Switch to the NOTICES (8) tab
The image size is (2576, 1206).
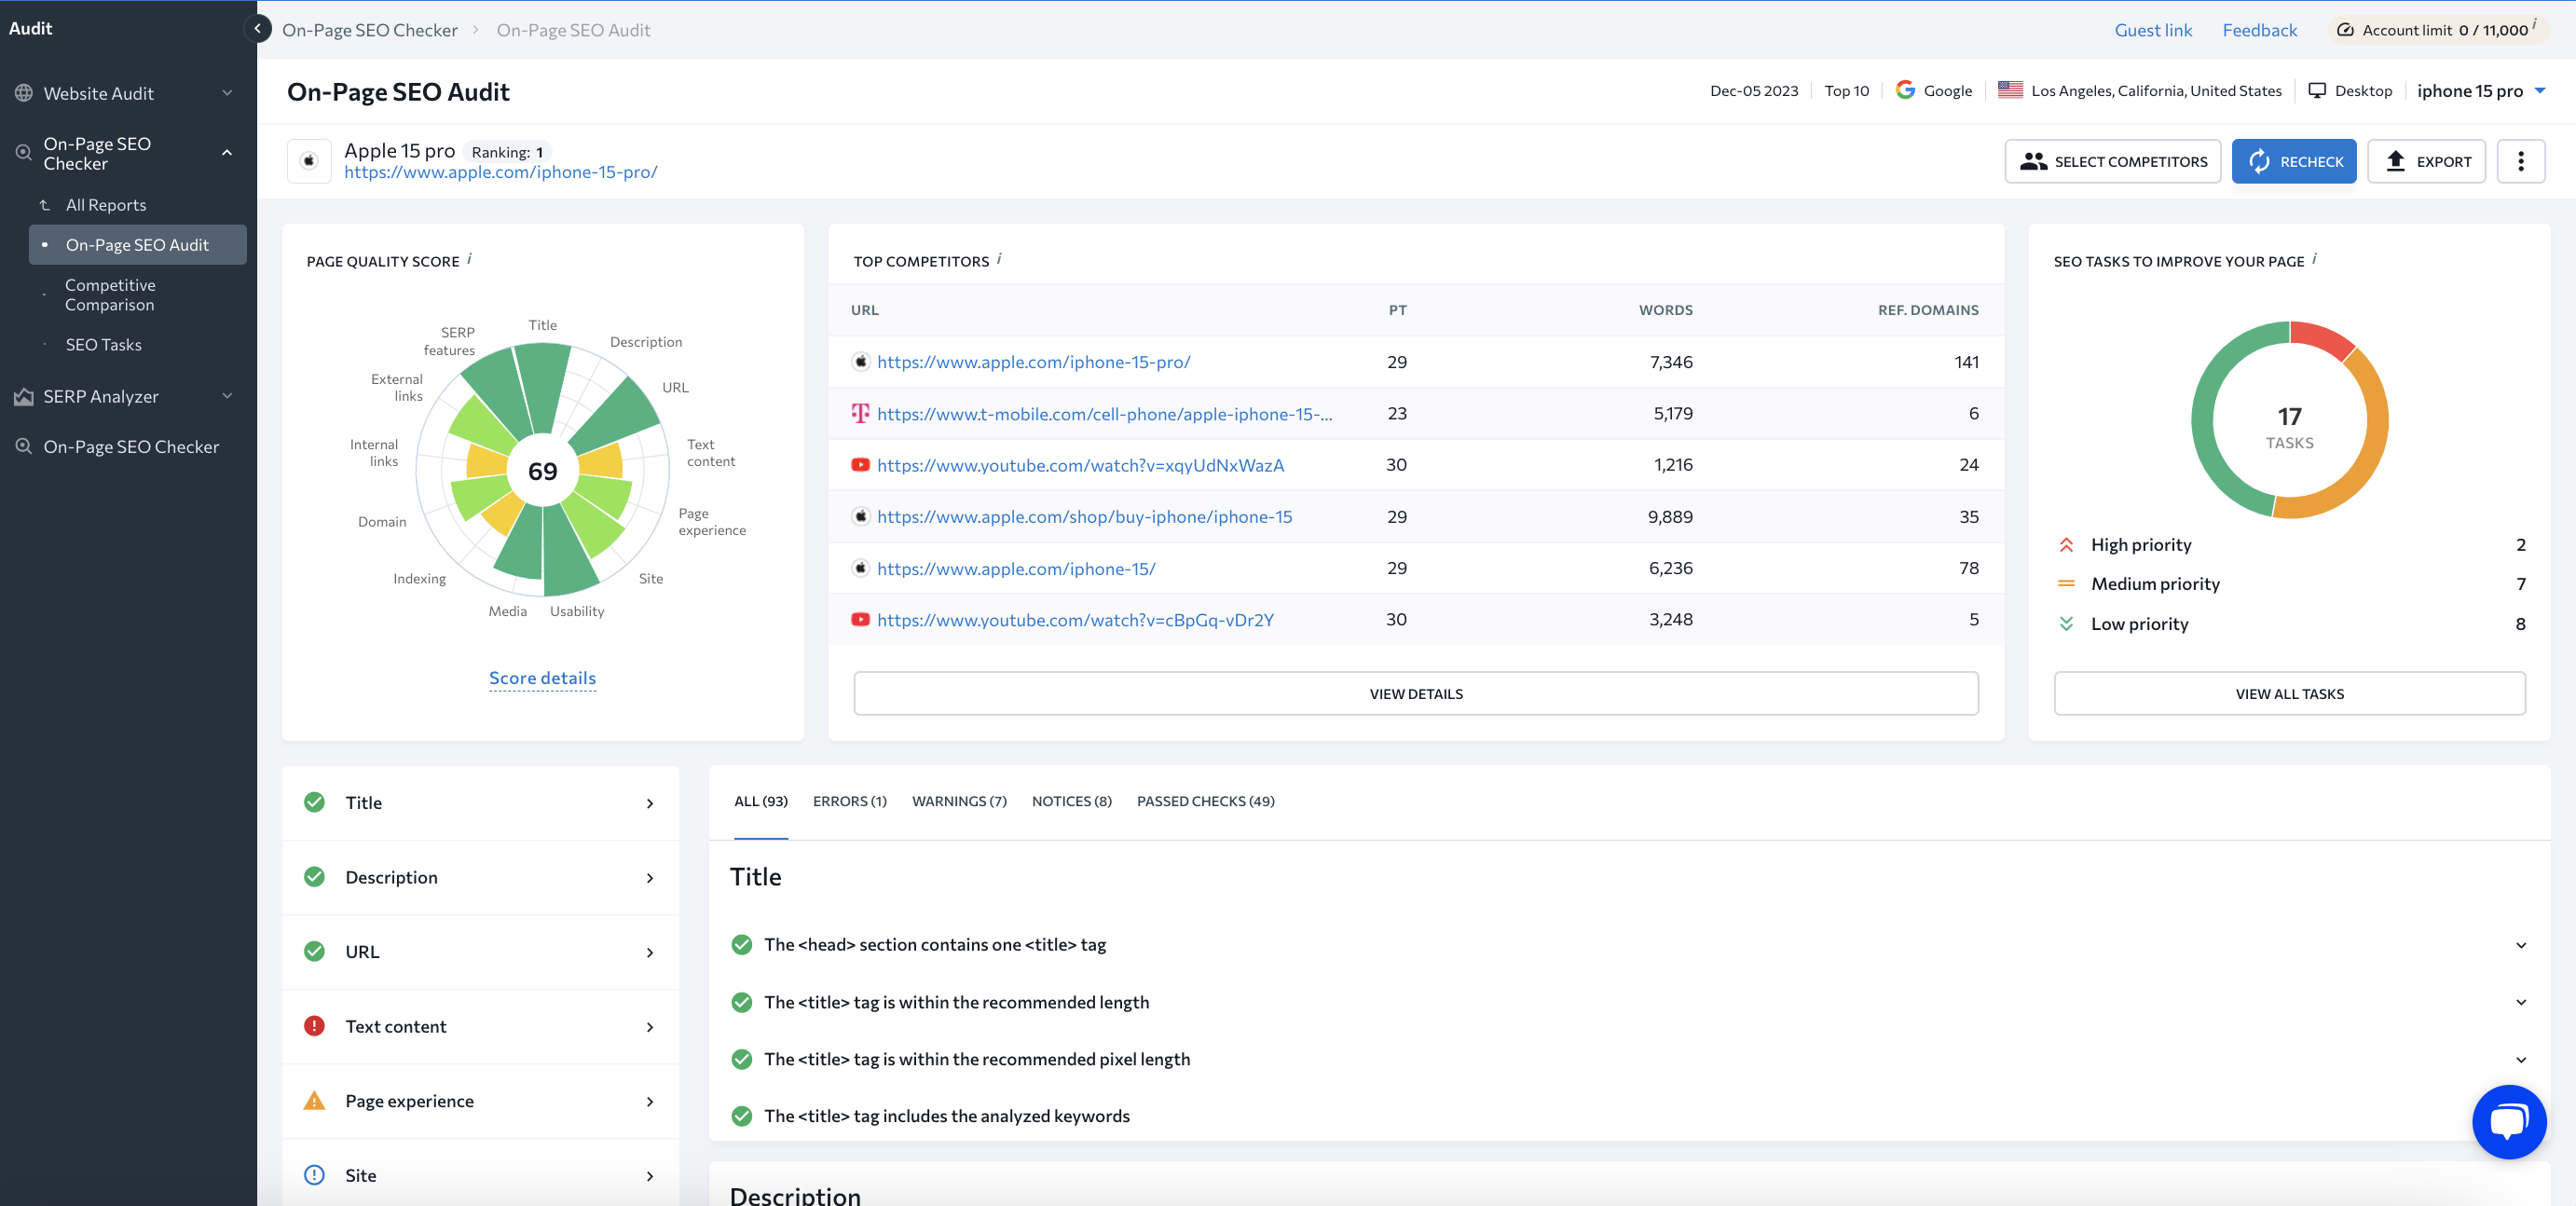point(1071,801)
